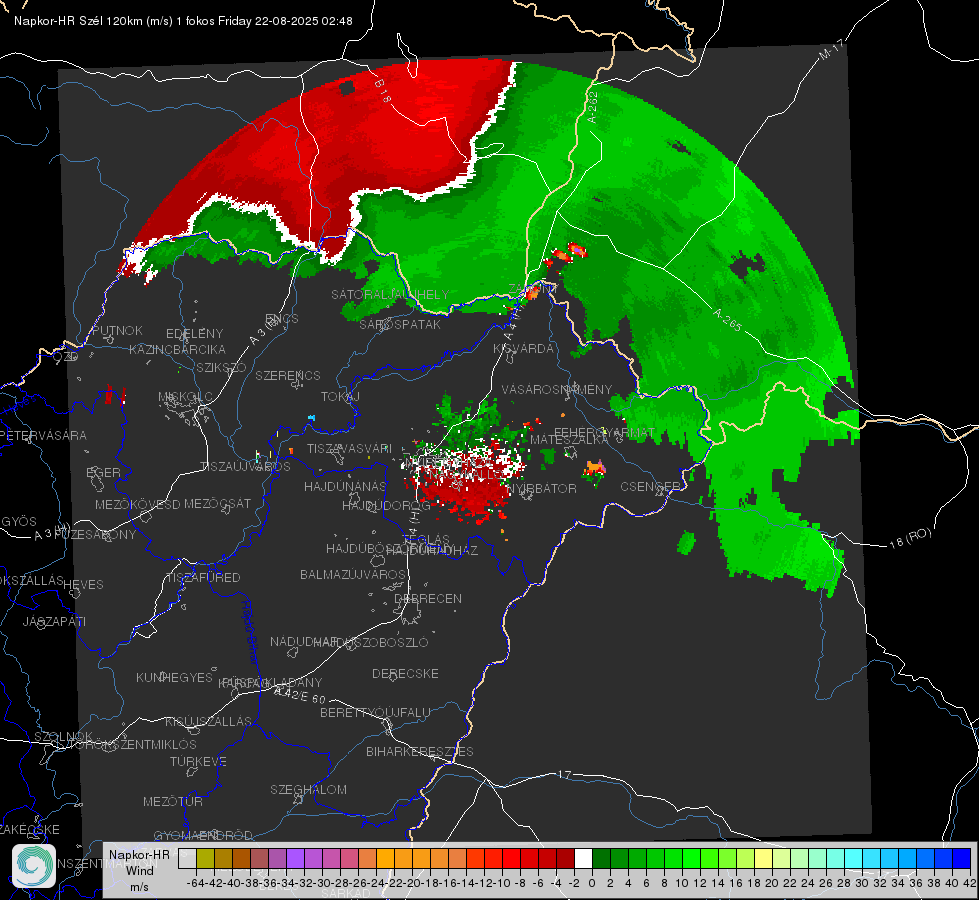Click the NYÍRBÁTOR label
This screenshot has width=979, height=900.
(x=541, y=488)
